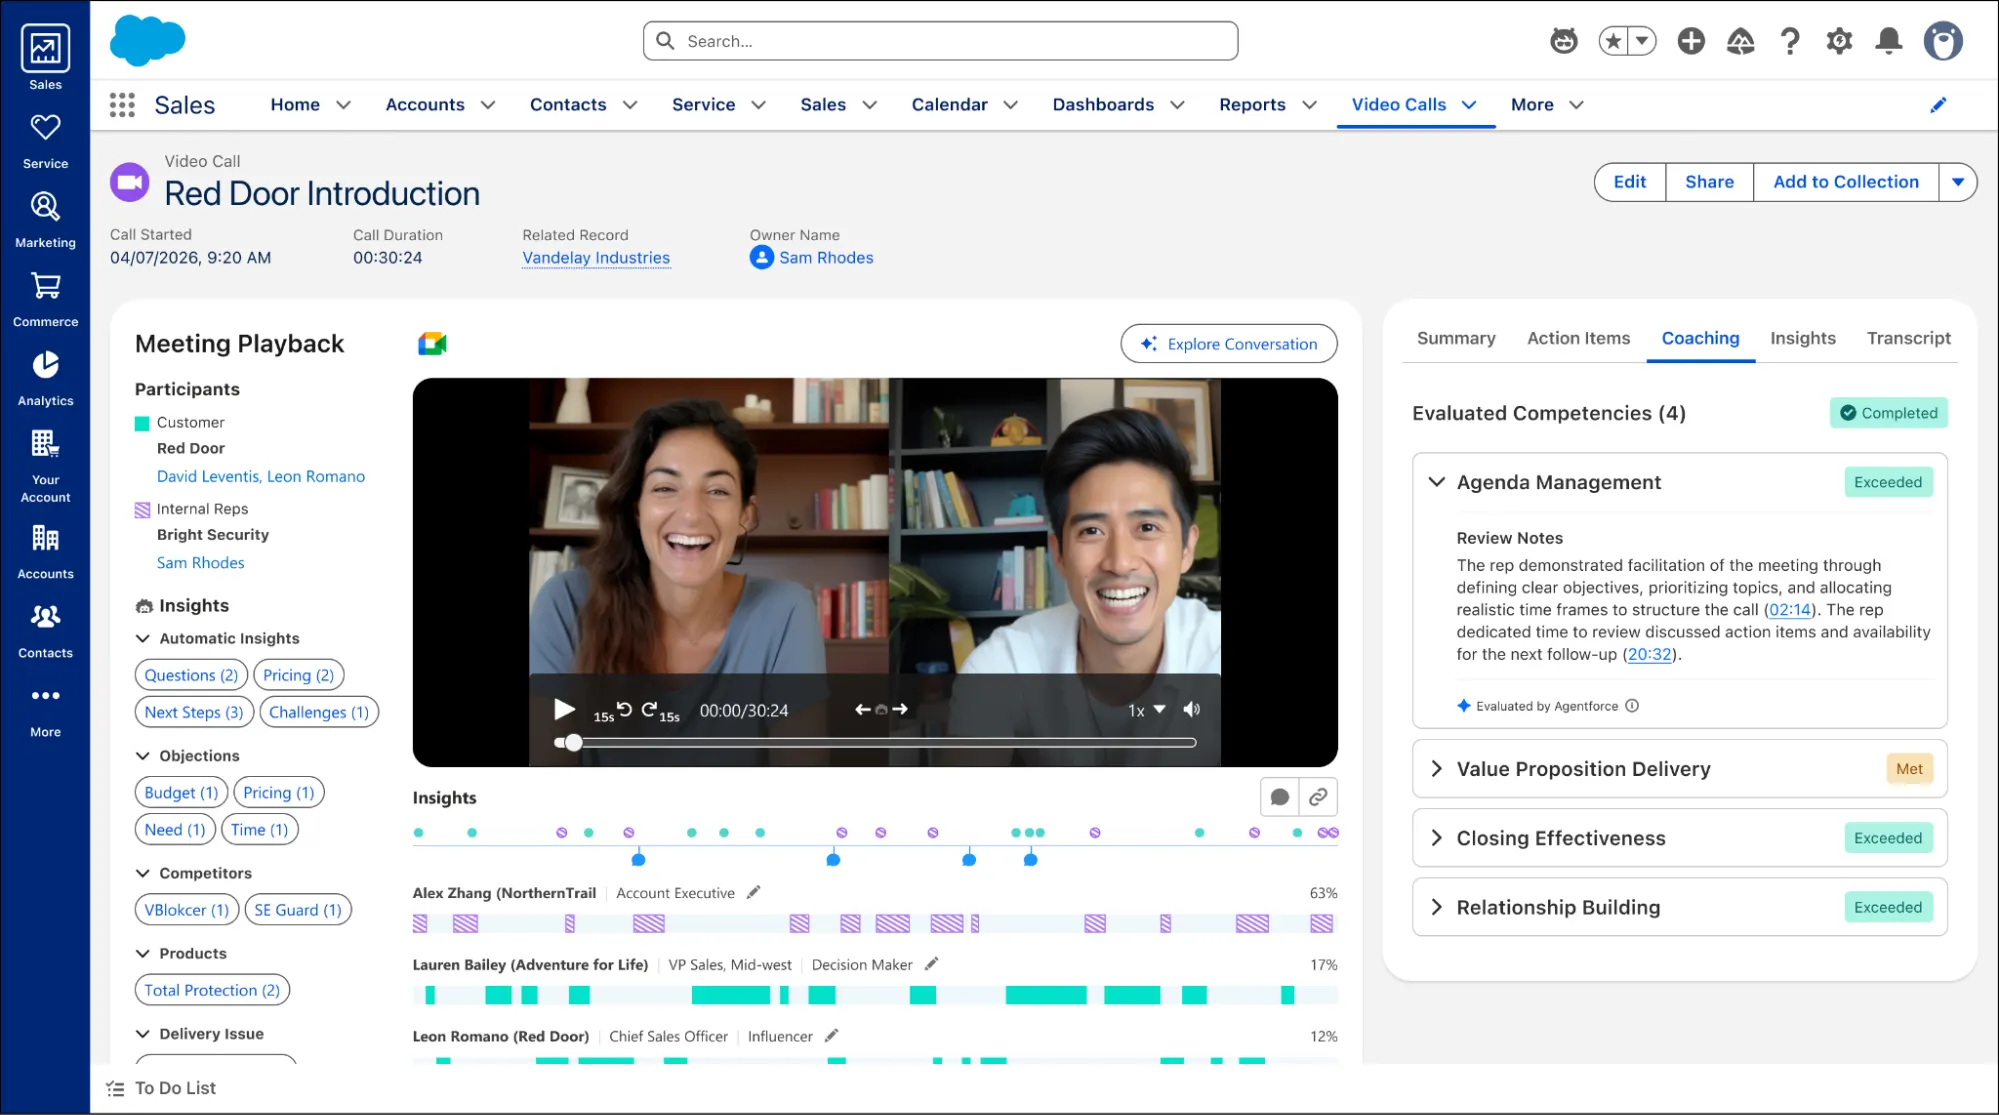This screenshot has width=1999, height=1115.
Task: Click the video progress slider handle
Action: pyautogui.click(x=573, y=742)
